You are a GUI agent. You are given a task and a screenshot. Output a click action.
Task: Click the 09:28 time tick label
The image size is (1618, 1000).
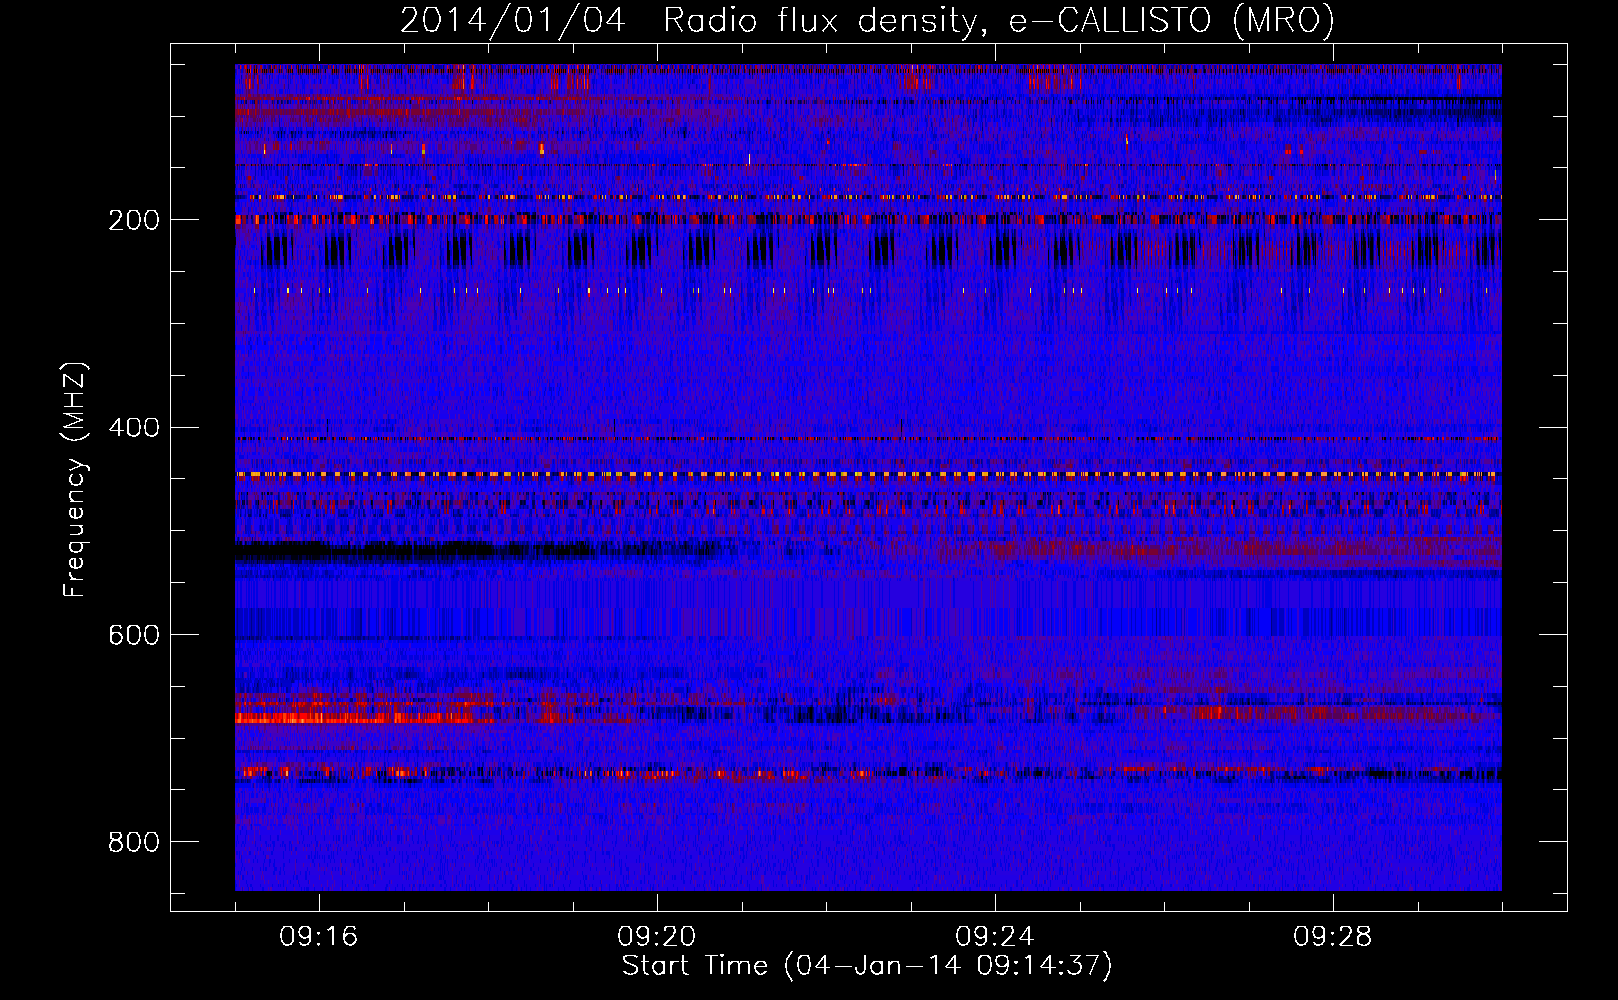tap(1333, 937)
